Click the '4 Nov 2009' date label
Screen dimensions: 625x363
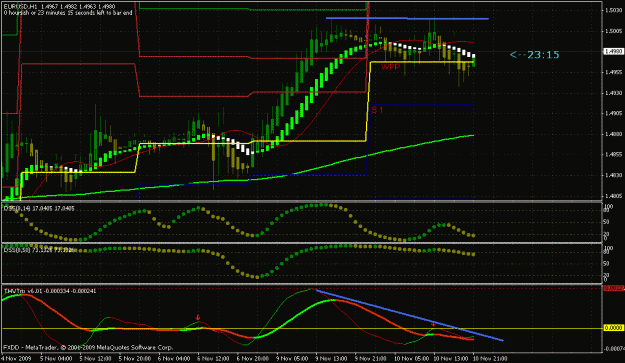pyautogui.click(x=16, y=358)
